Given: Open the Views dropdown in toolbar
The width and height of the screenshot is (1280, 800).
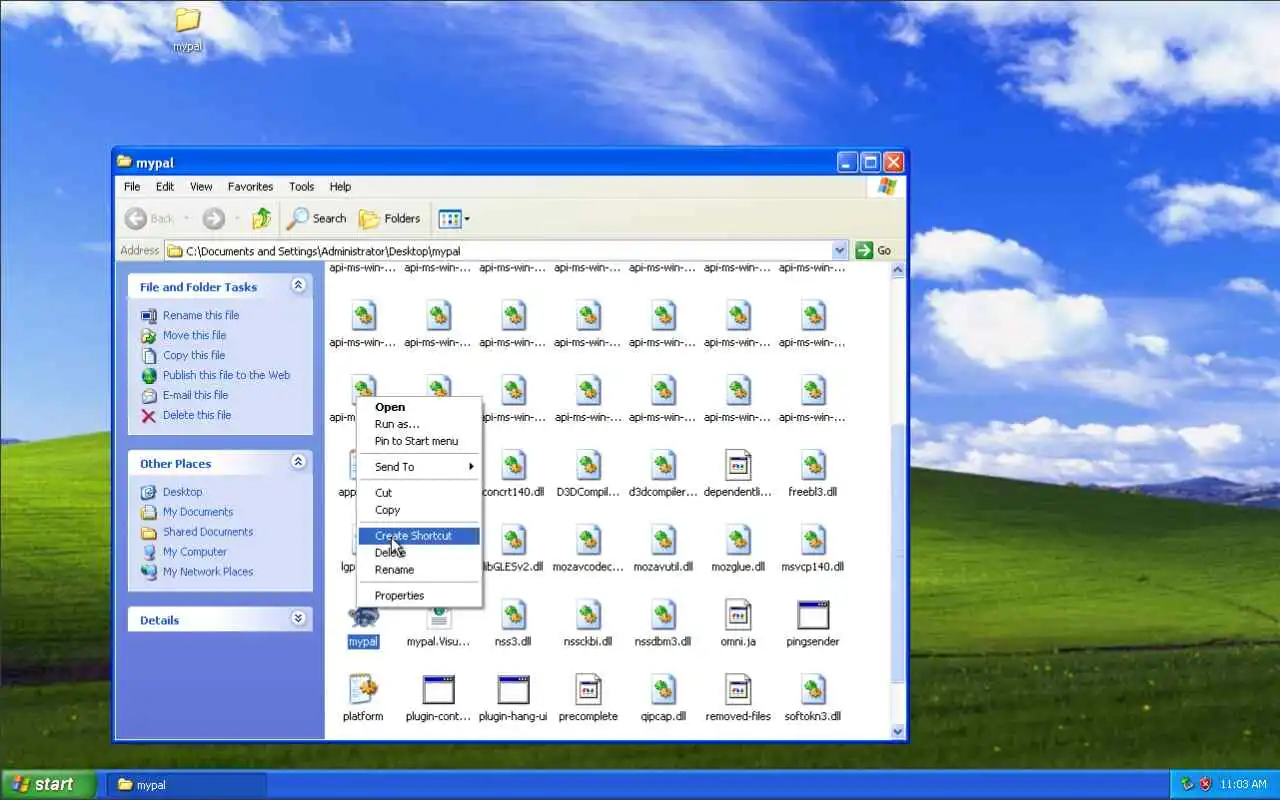Looking at the screenshot, I should point(454,218).
